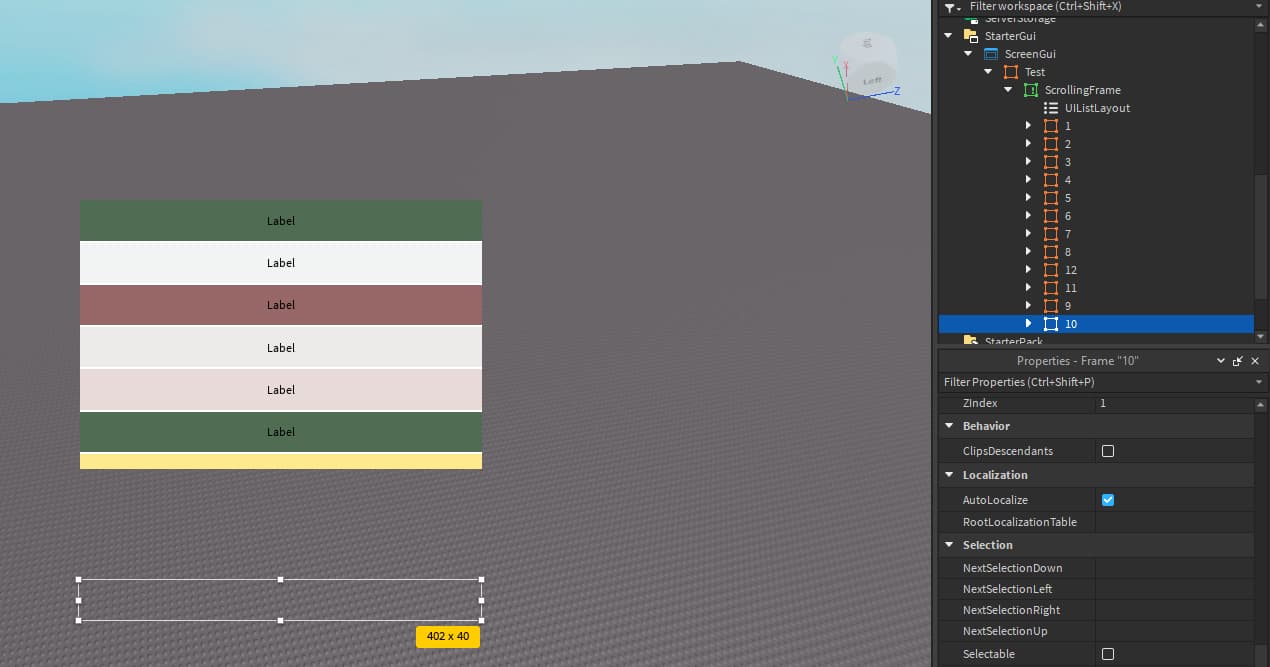The width and height of the screenshot is (1270, 667).
Task: Click the NextSelectionLeft value field
Action: (1174, 589)
